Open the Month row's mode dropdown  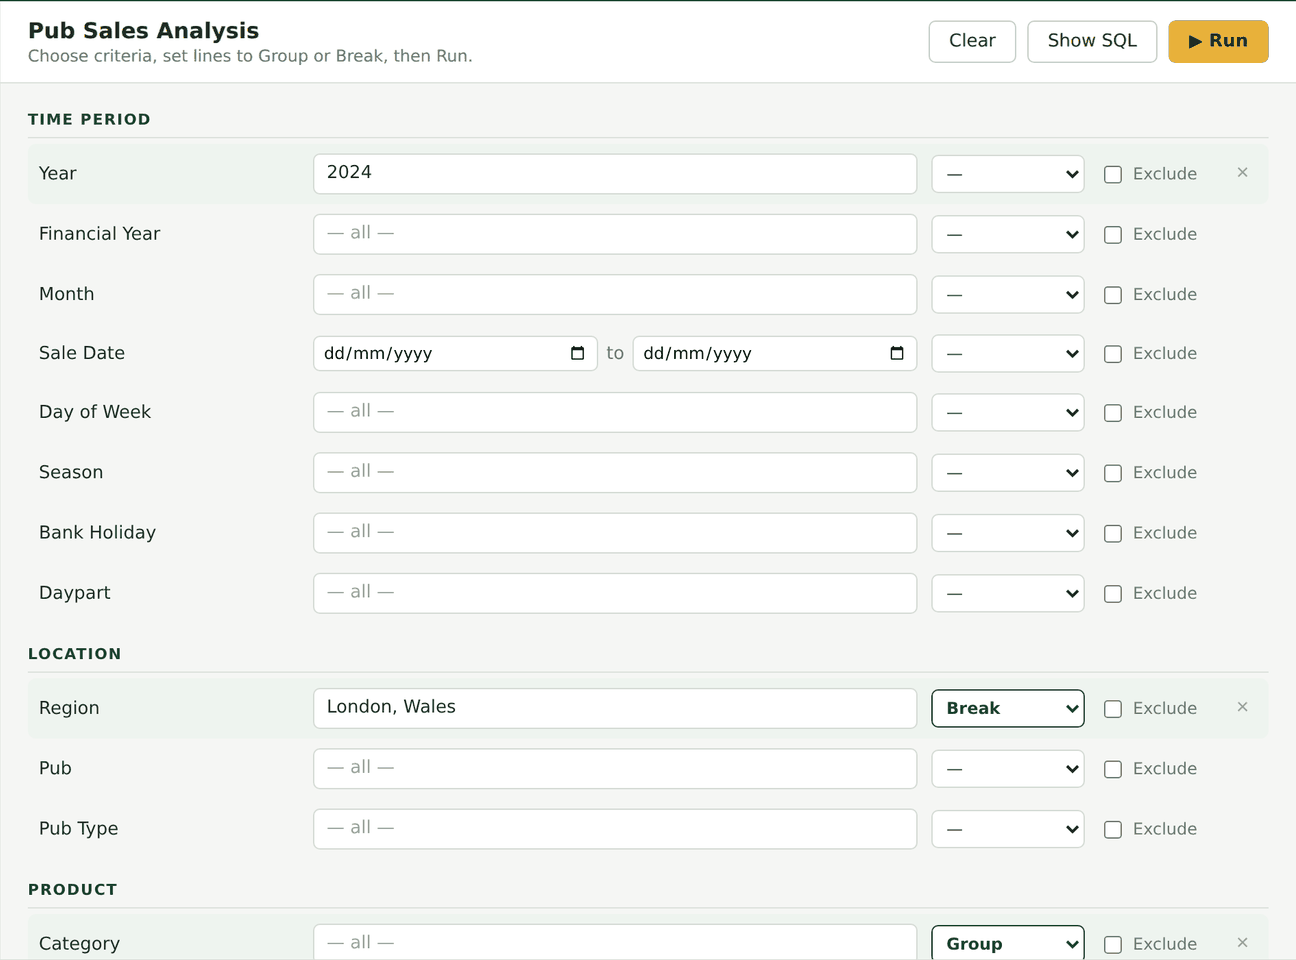click(1008, 295)
